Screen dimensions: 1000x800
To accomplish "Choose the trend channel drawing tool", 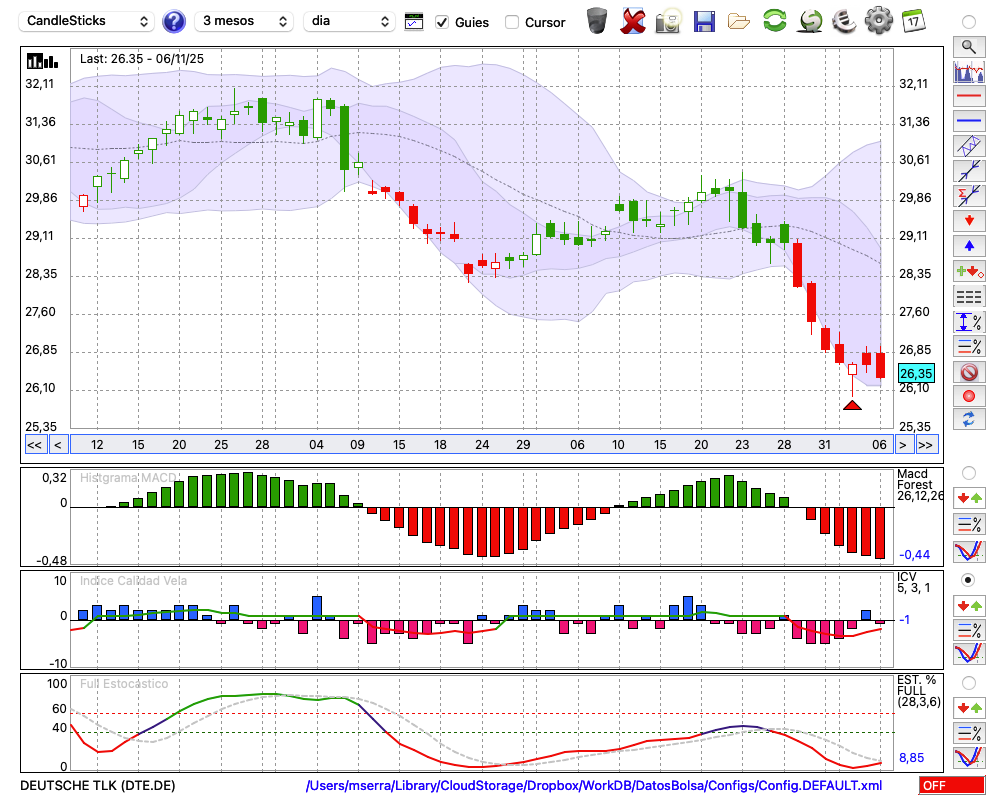I will click(x=968, y=146).
